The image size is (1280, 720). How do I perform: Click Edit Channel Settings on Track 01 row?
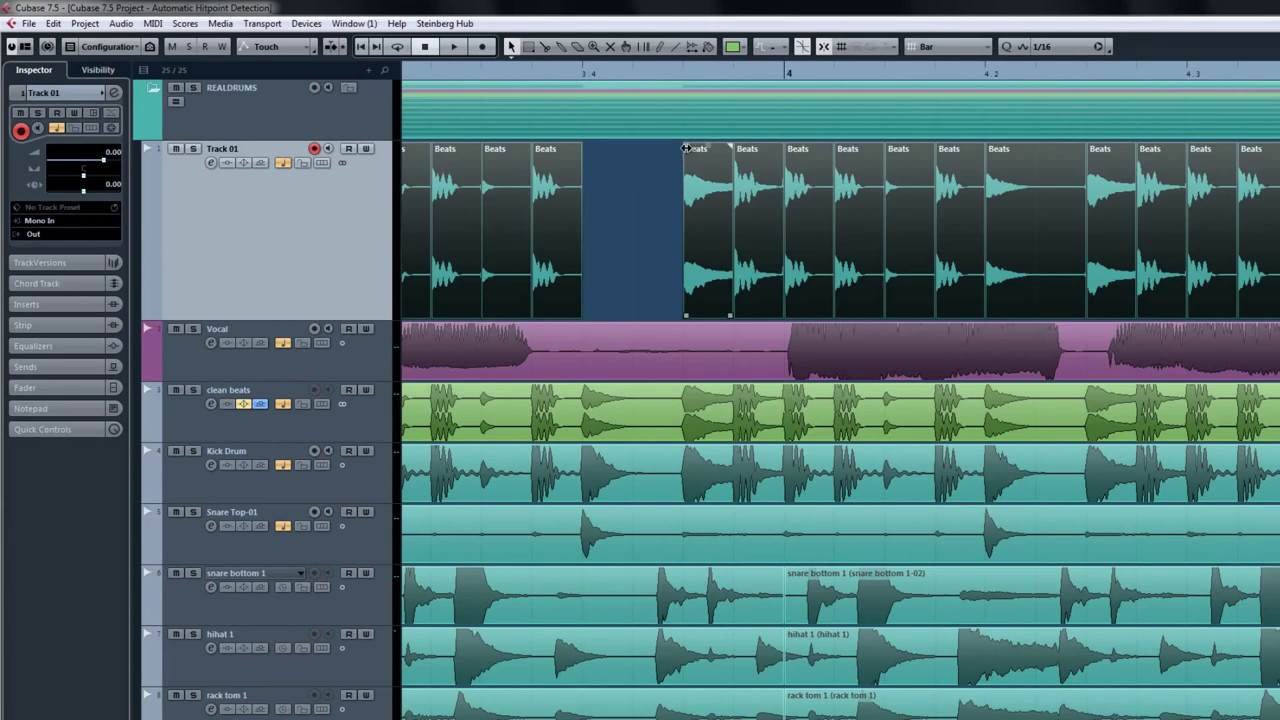pyautogui.click(x=211, y=163)
